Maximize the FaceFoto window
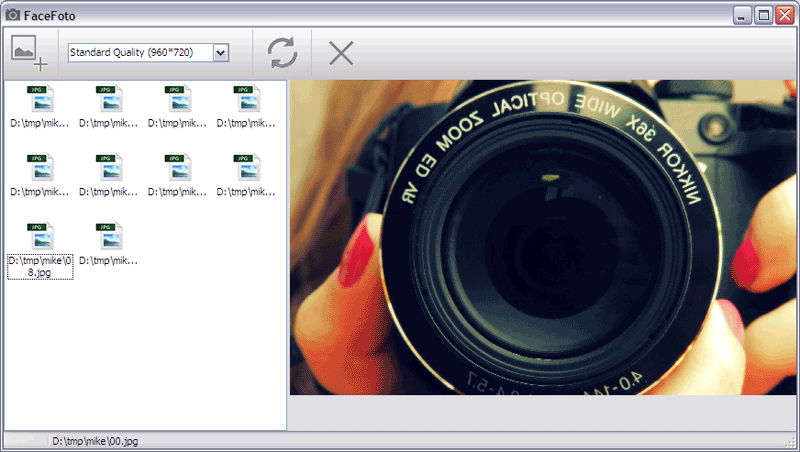 click(x=764, y=16)
